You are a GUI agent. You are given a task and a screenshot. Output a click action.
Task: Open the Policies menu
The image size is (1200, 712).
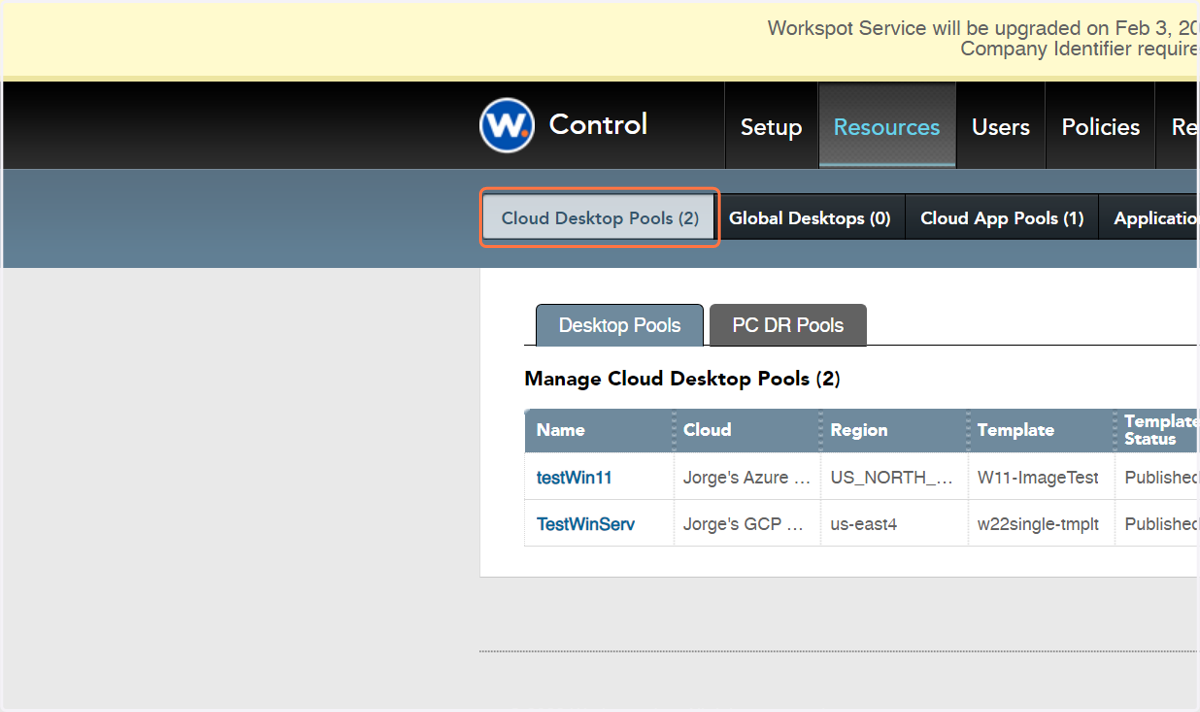[1101, 127]
